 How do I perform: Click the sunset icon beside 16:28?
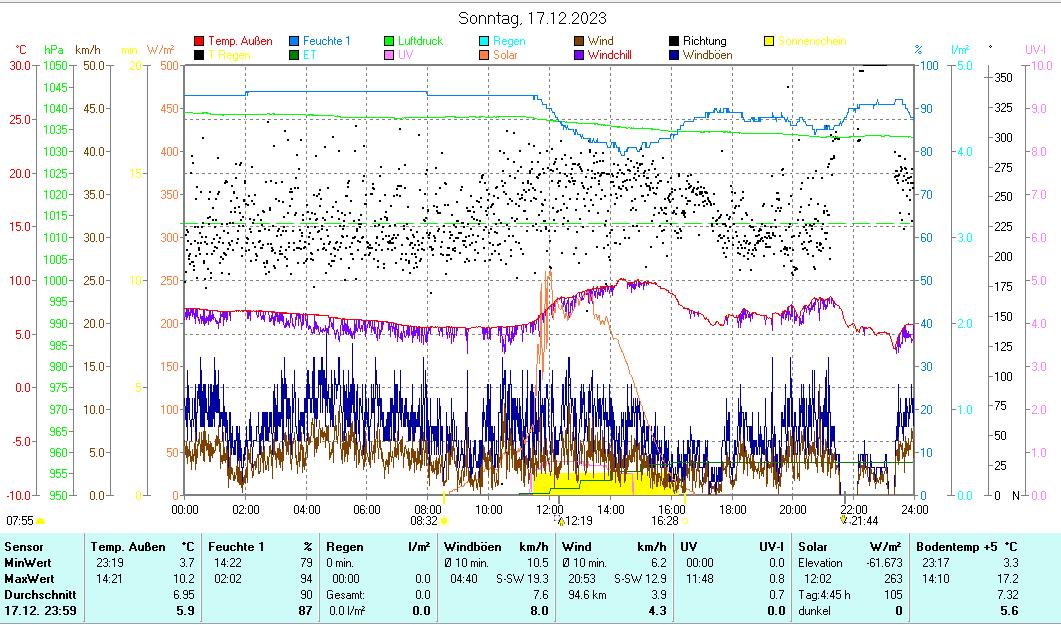pyautogui.click(x=685, y=521)
